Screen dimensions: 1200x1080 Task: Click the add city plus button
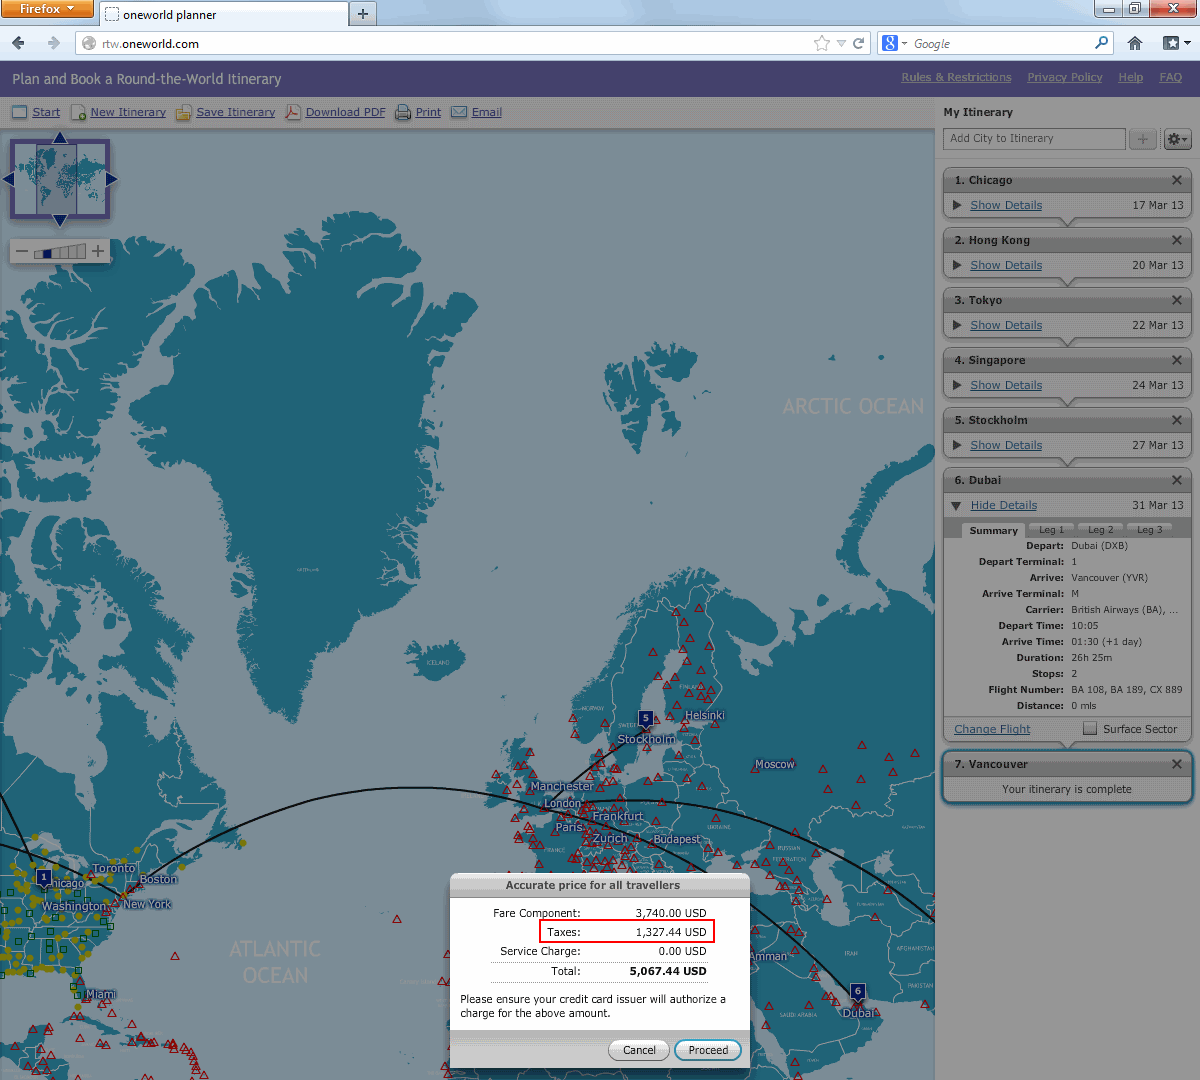tap(1143, 139)
